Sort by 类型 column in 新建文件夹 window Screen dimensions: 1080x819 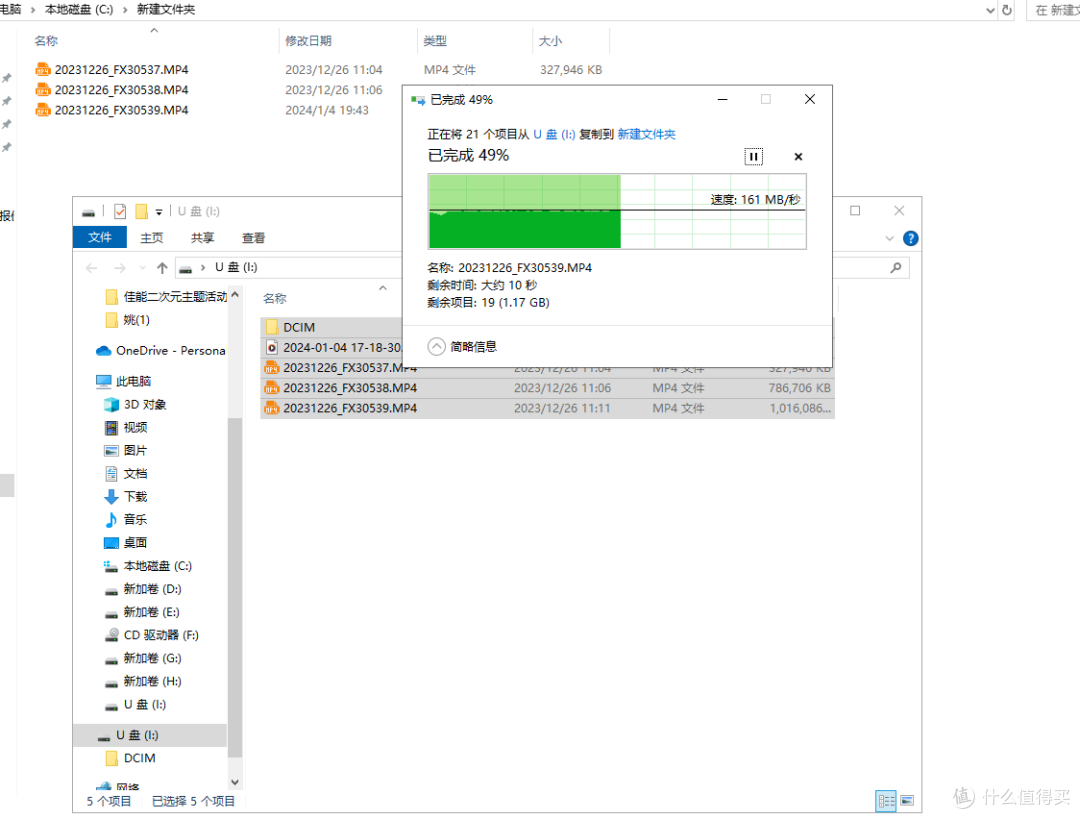tap(435, 41)
